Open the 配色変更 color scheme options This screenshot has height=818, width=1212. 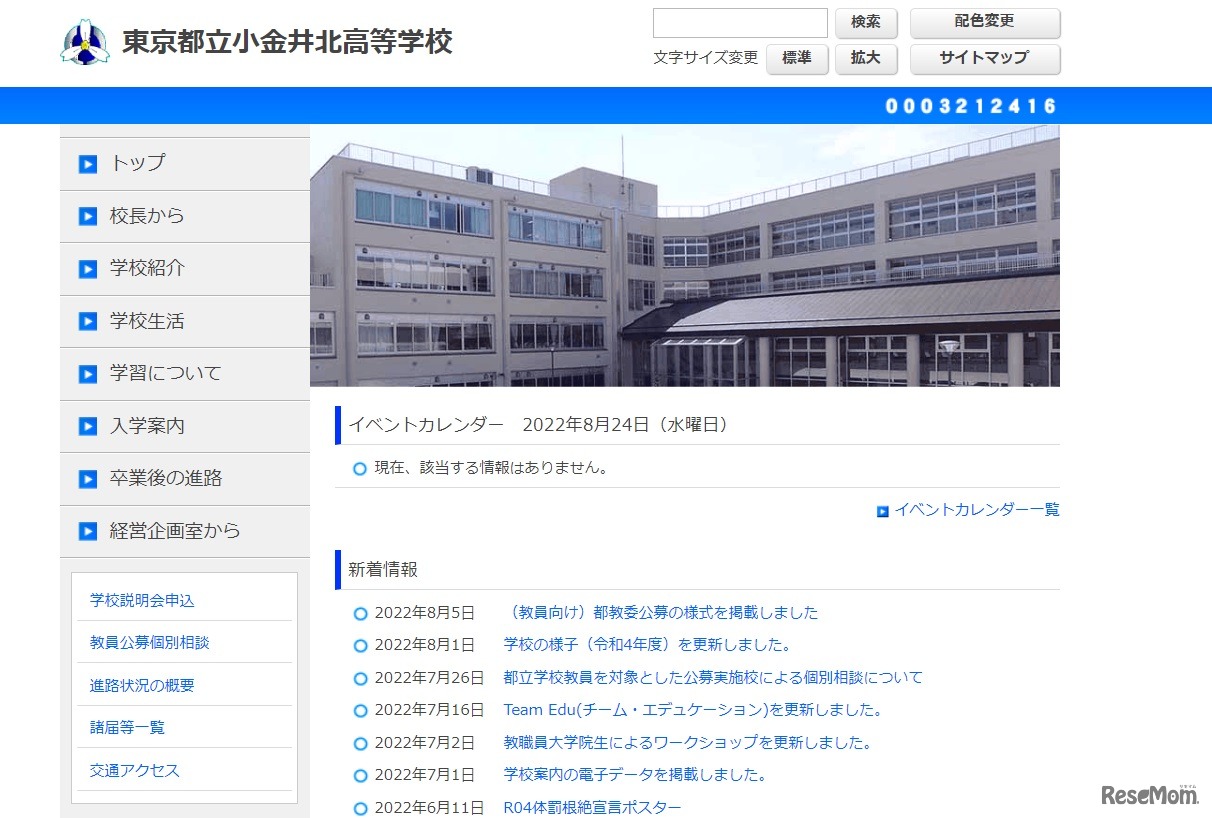click(x=986, y=23)
